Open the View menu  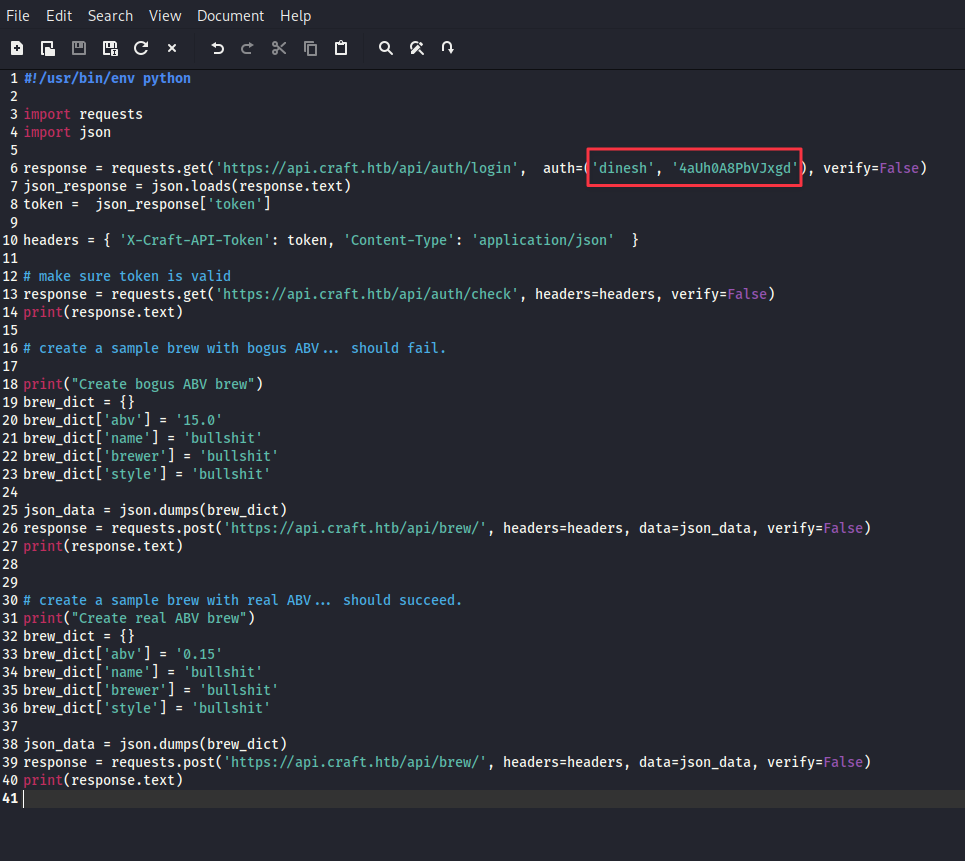(x=165, y=16)
